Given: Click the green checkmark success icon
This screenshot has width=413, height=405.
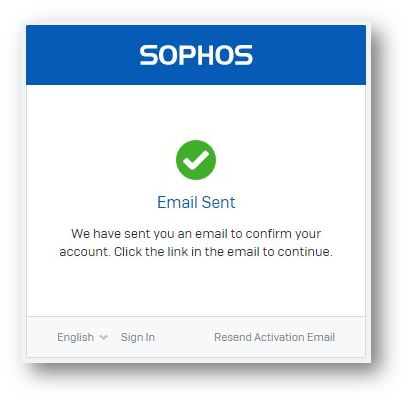Looking at the screenshot, I should click(x=196, y=160).
